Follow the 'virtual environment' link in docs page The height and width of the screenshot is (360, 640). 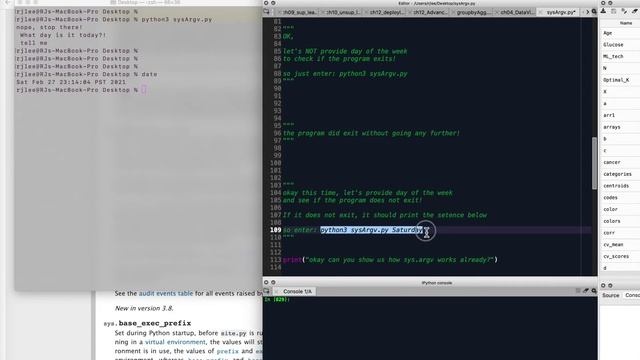176,342
